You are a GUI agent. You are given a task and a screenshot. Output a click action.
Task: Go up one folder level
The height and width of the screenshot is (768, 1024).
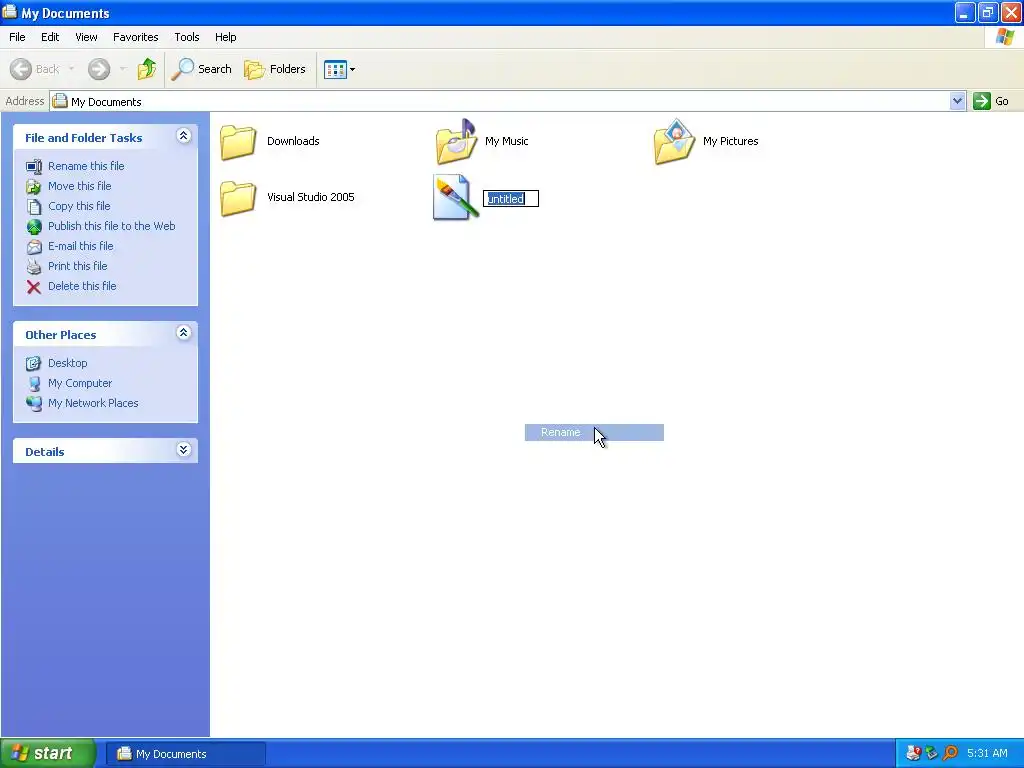point(147,69)
